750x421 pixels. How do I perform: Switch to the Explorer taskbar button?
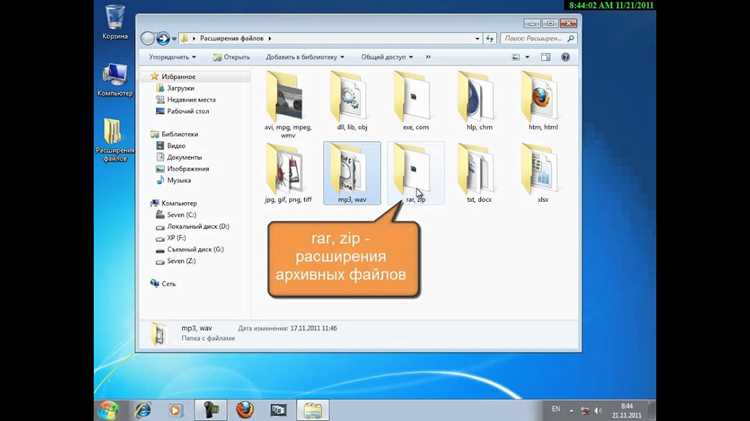(313, 410)
